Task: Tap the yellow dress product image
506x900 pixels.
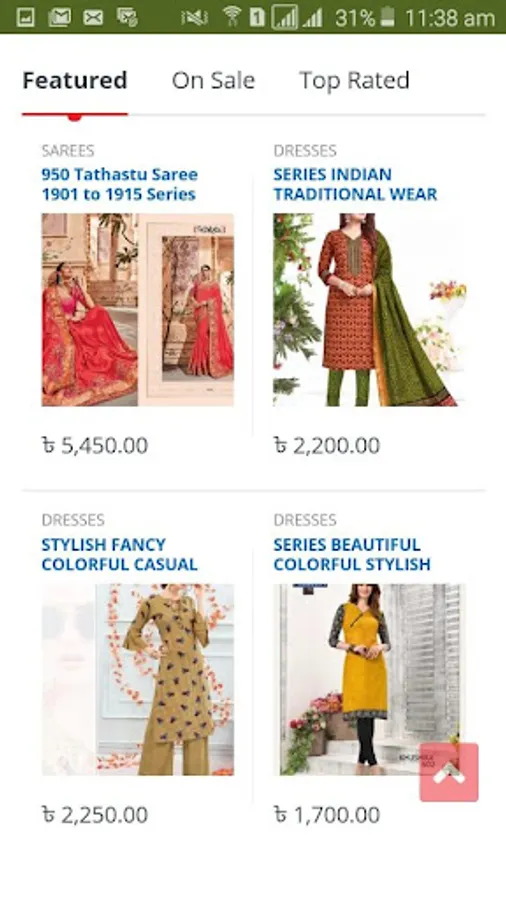Action: point(369,680)
